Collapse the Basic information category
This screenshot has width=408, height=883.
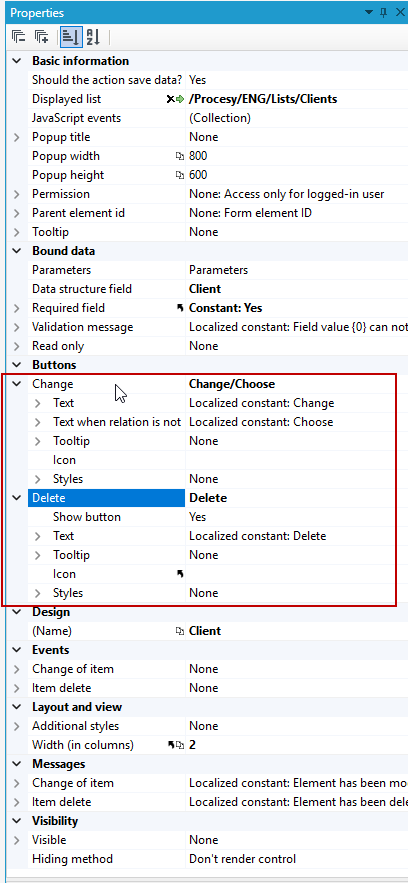coord(17,61)
